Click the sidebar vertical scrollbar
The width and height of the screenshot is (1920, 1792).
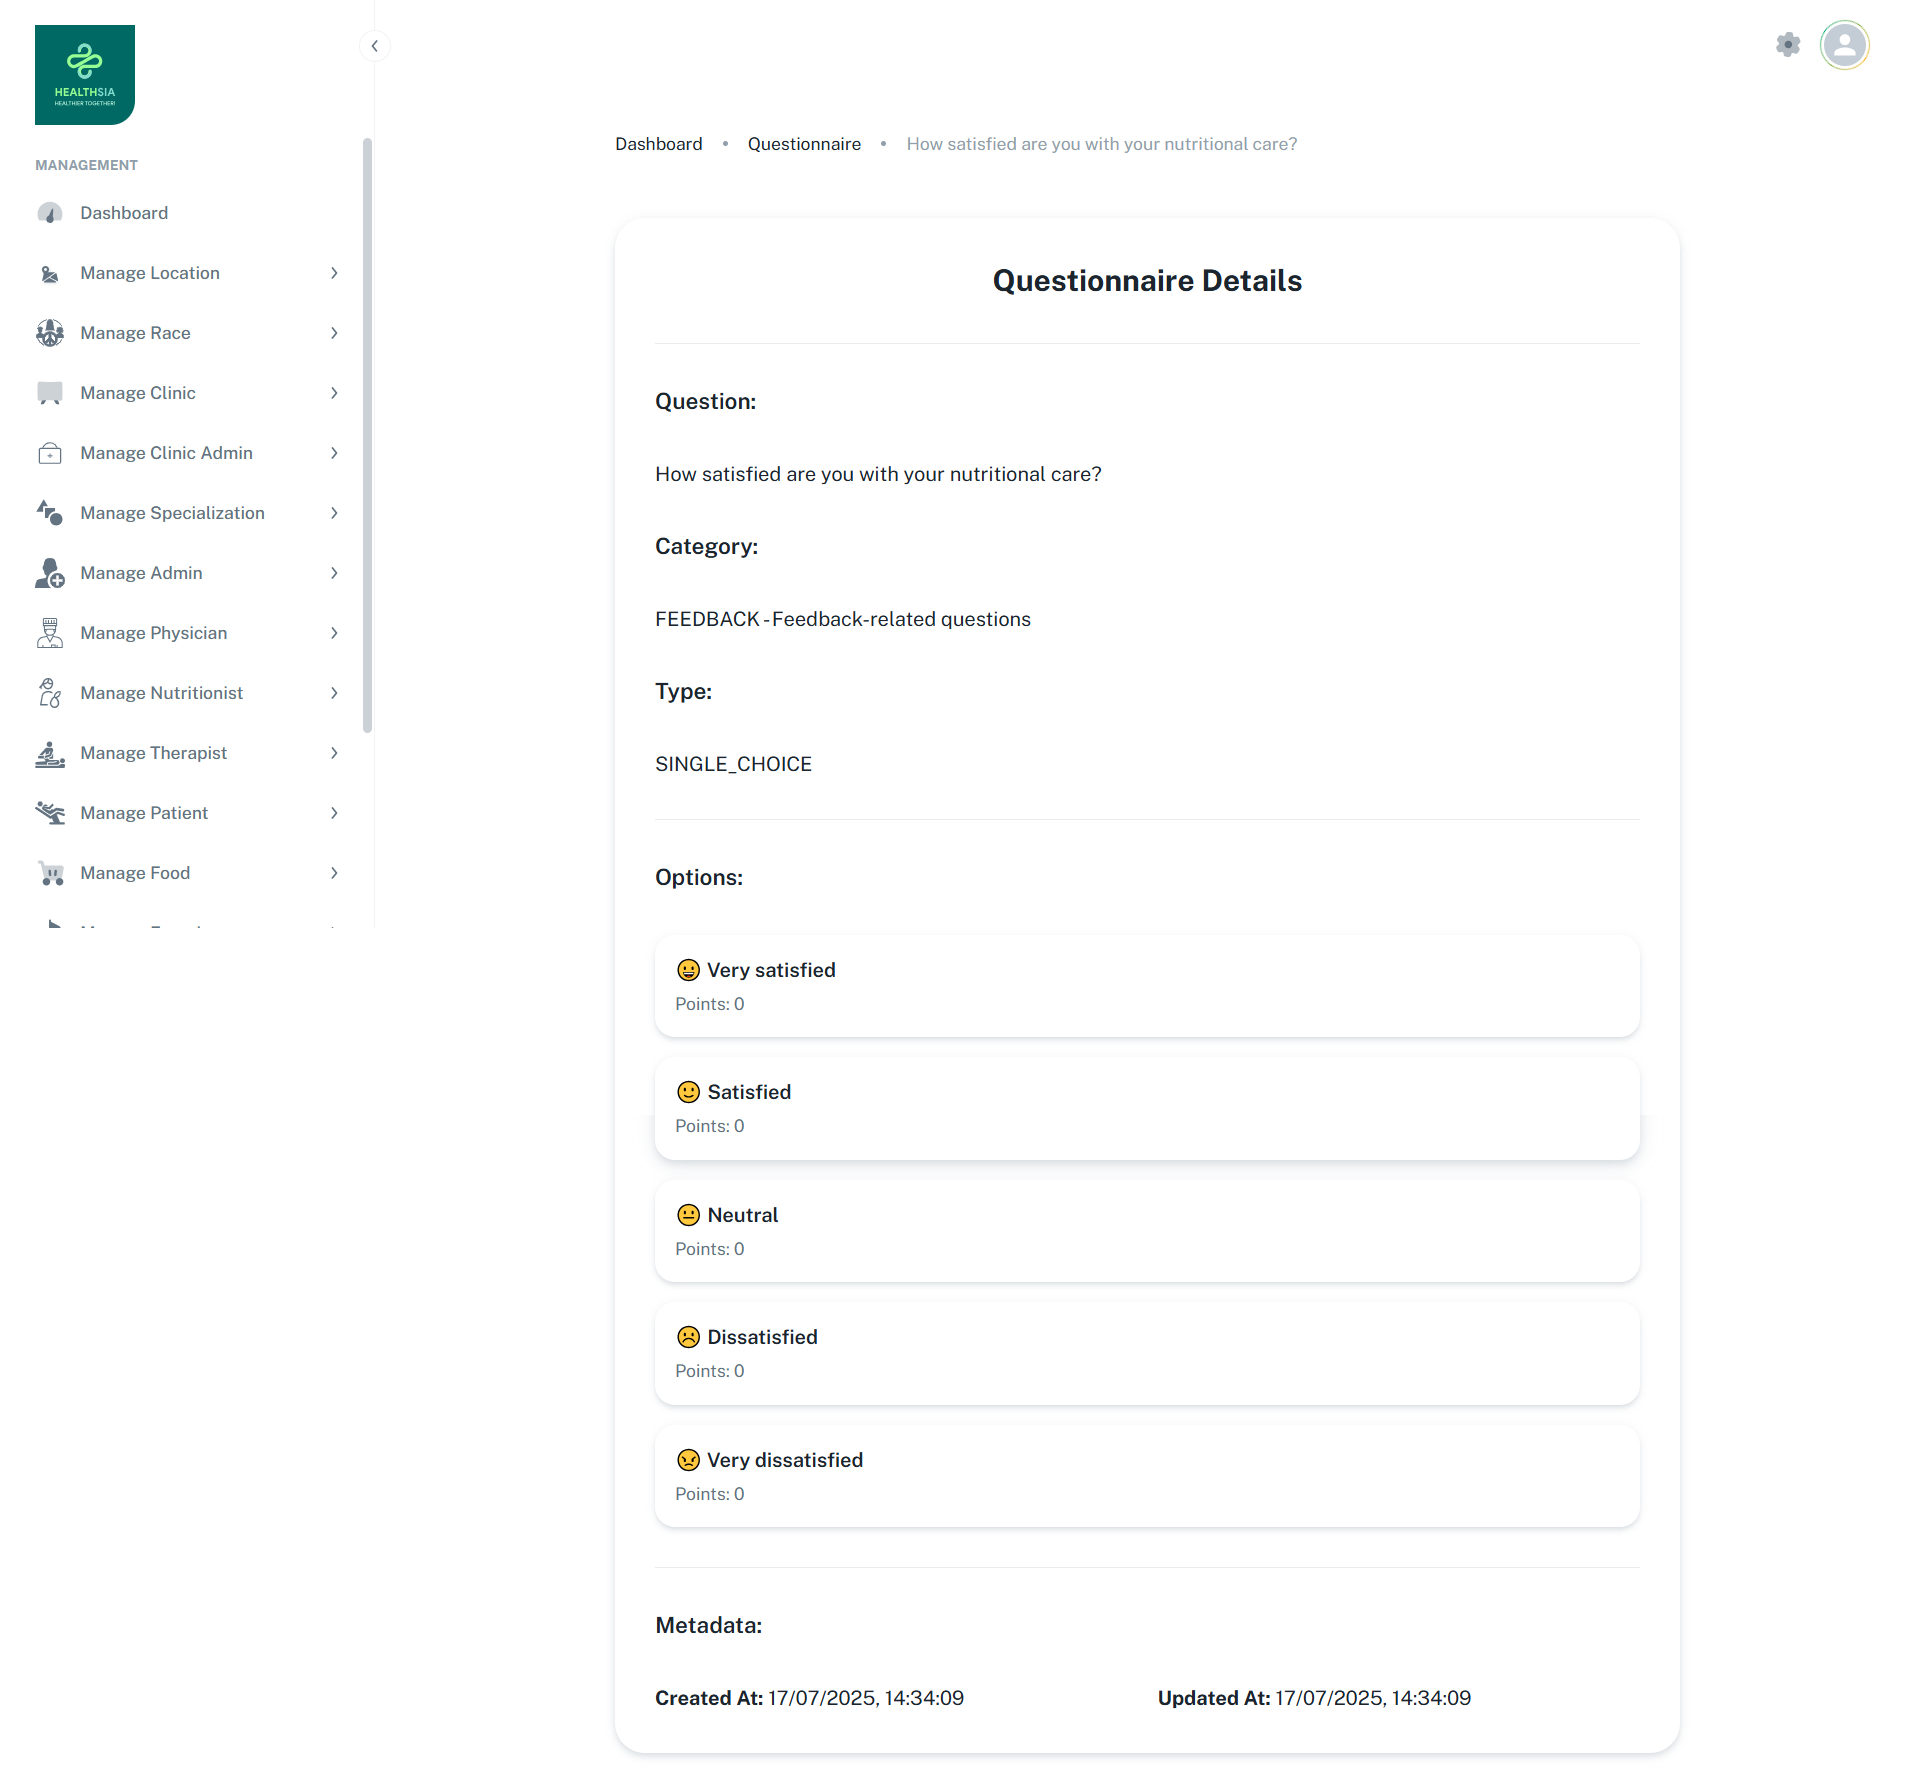coord(367,435)
